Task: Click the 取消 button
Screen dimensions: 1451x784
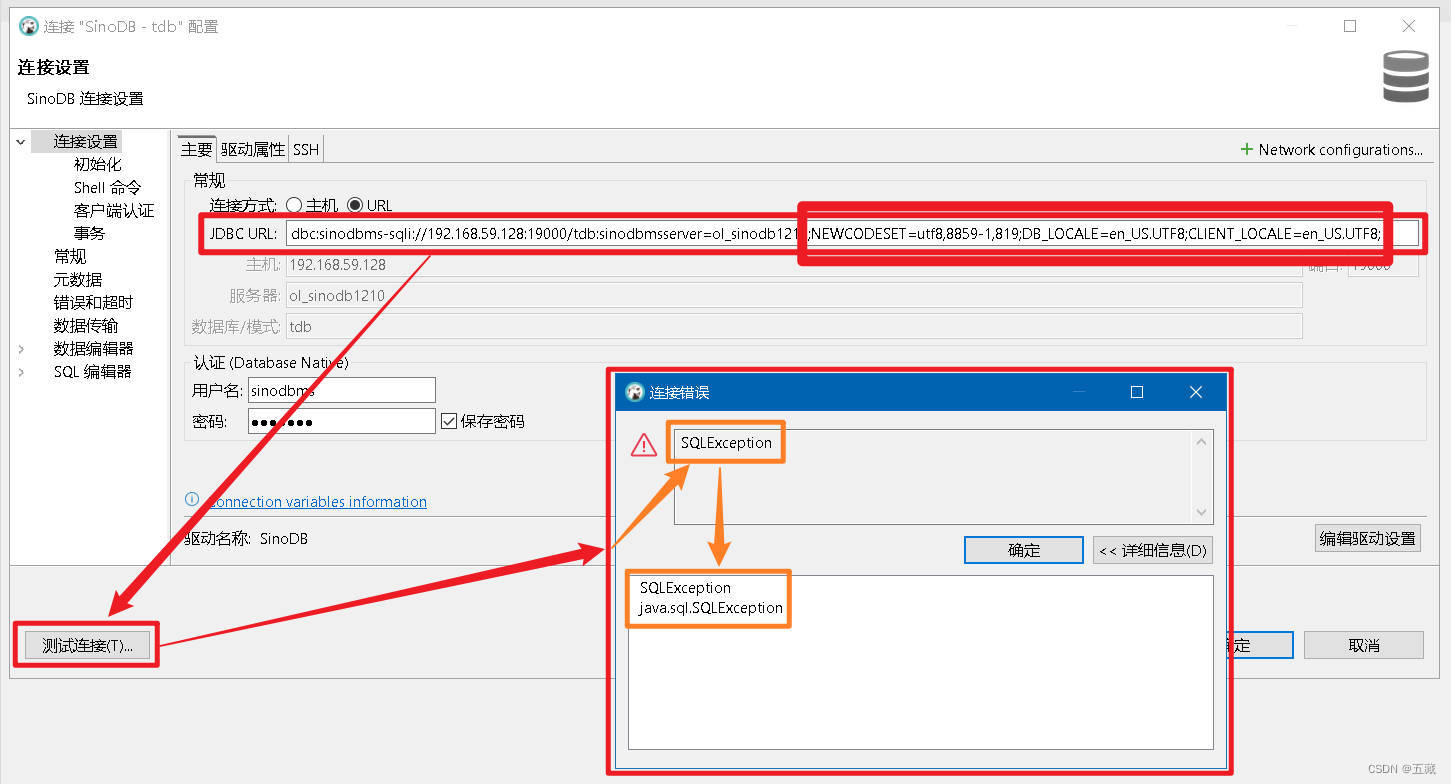Action: [x=1364, y=645]
